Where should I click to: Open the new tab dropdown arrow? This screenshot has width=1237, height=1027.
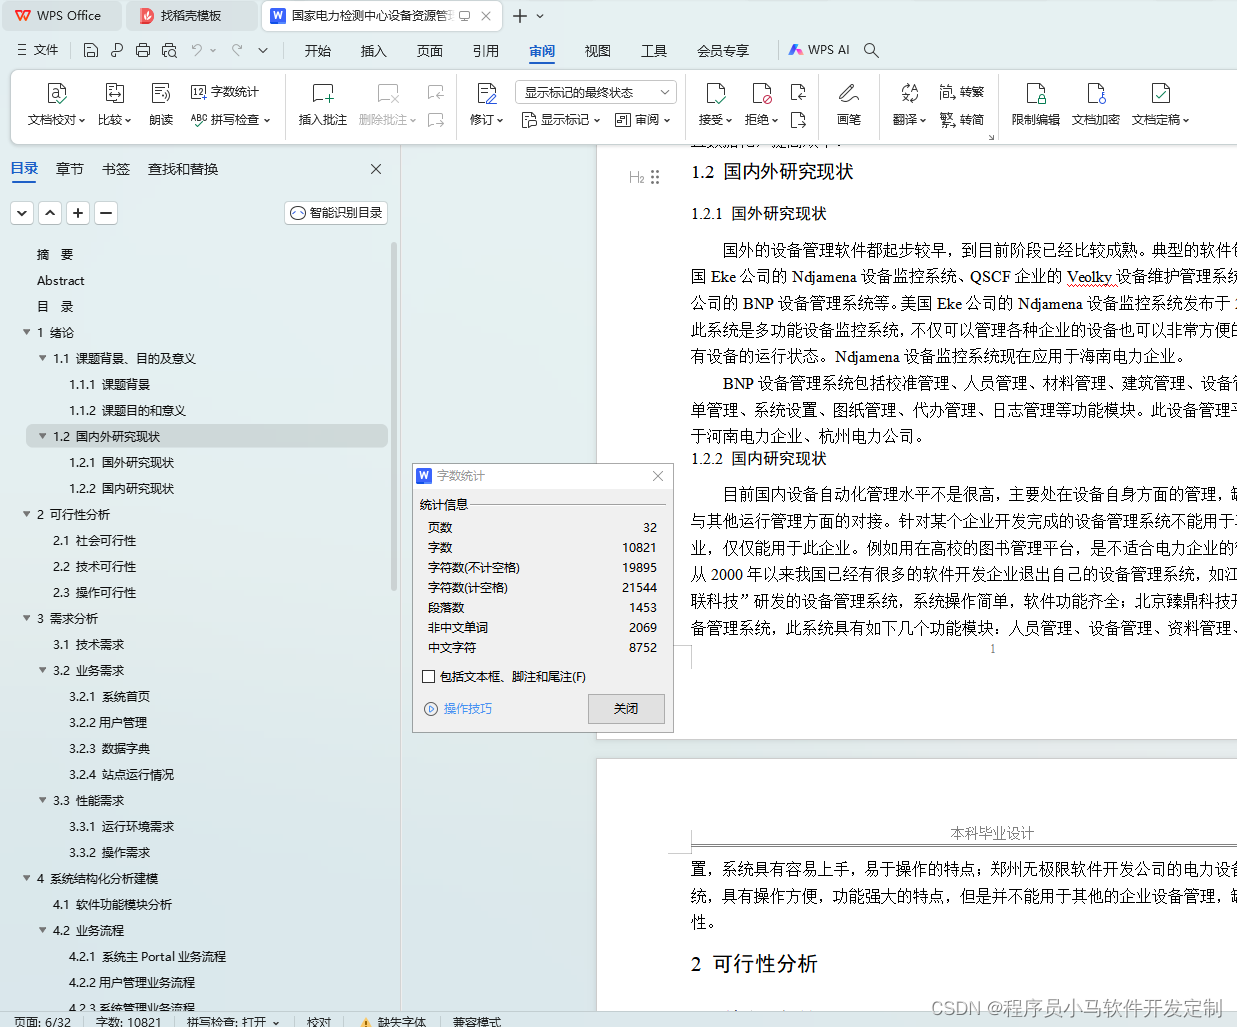(541, 16)
